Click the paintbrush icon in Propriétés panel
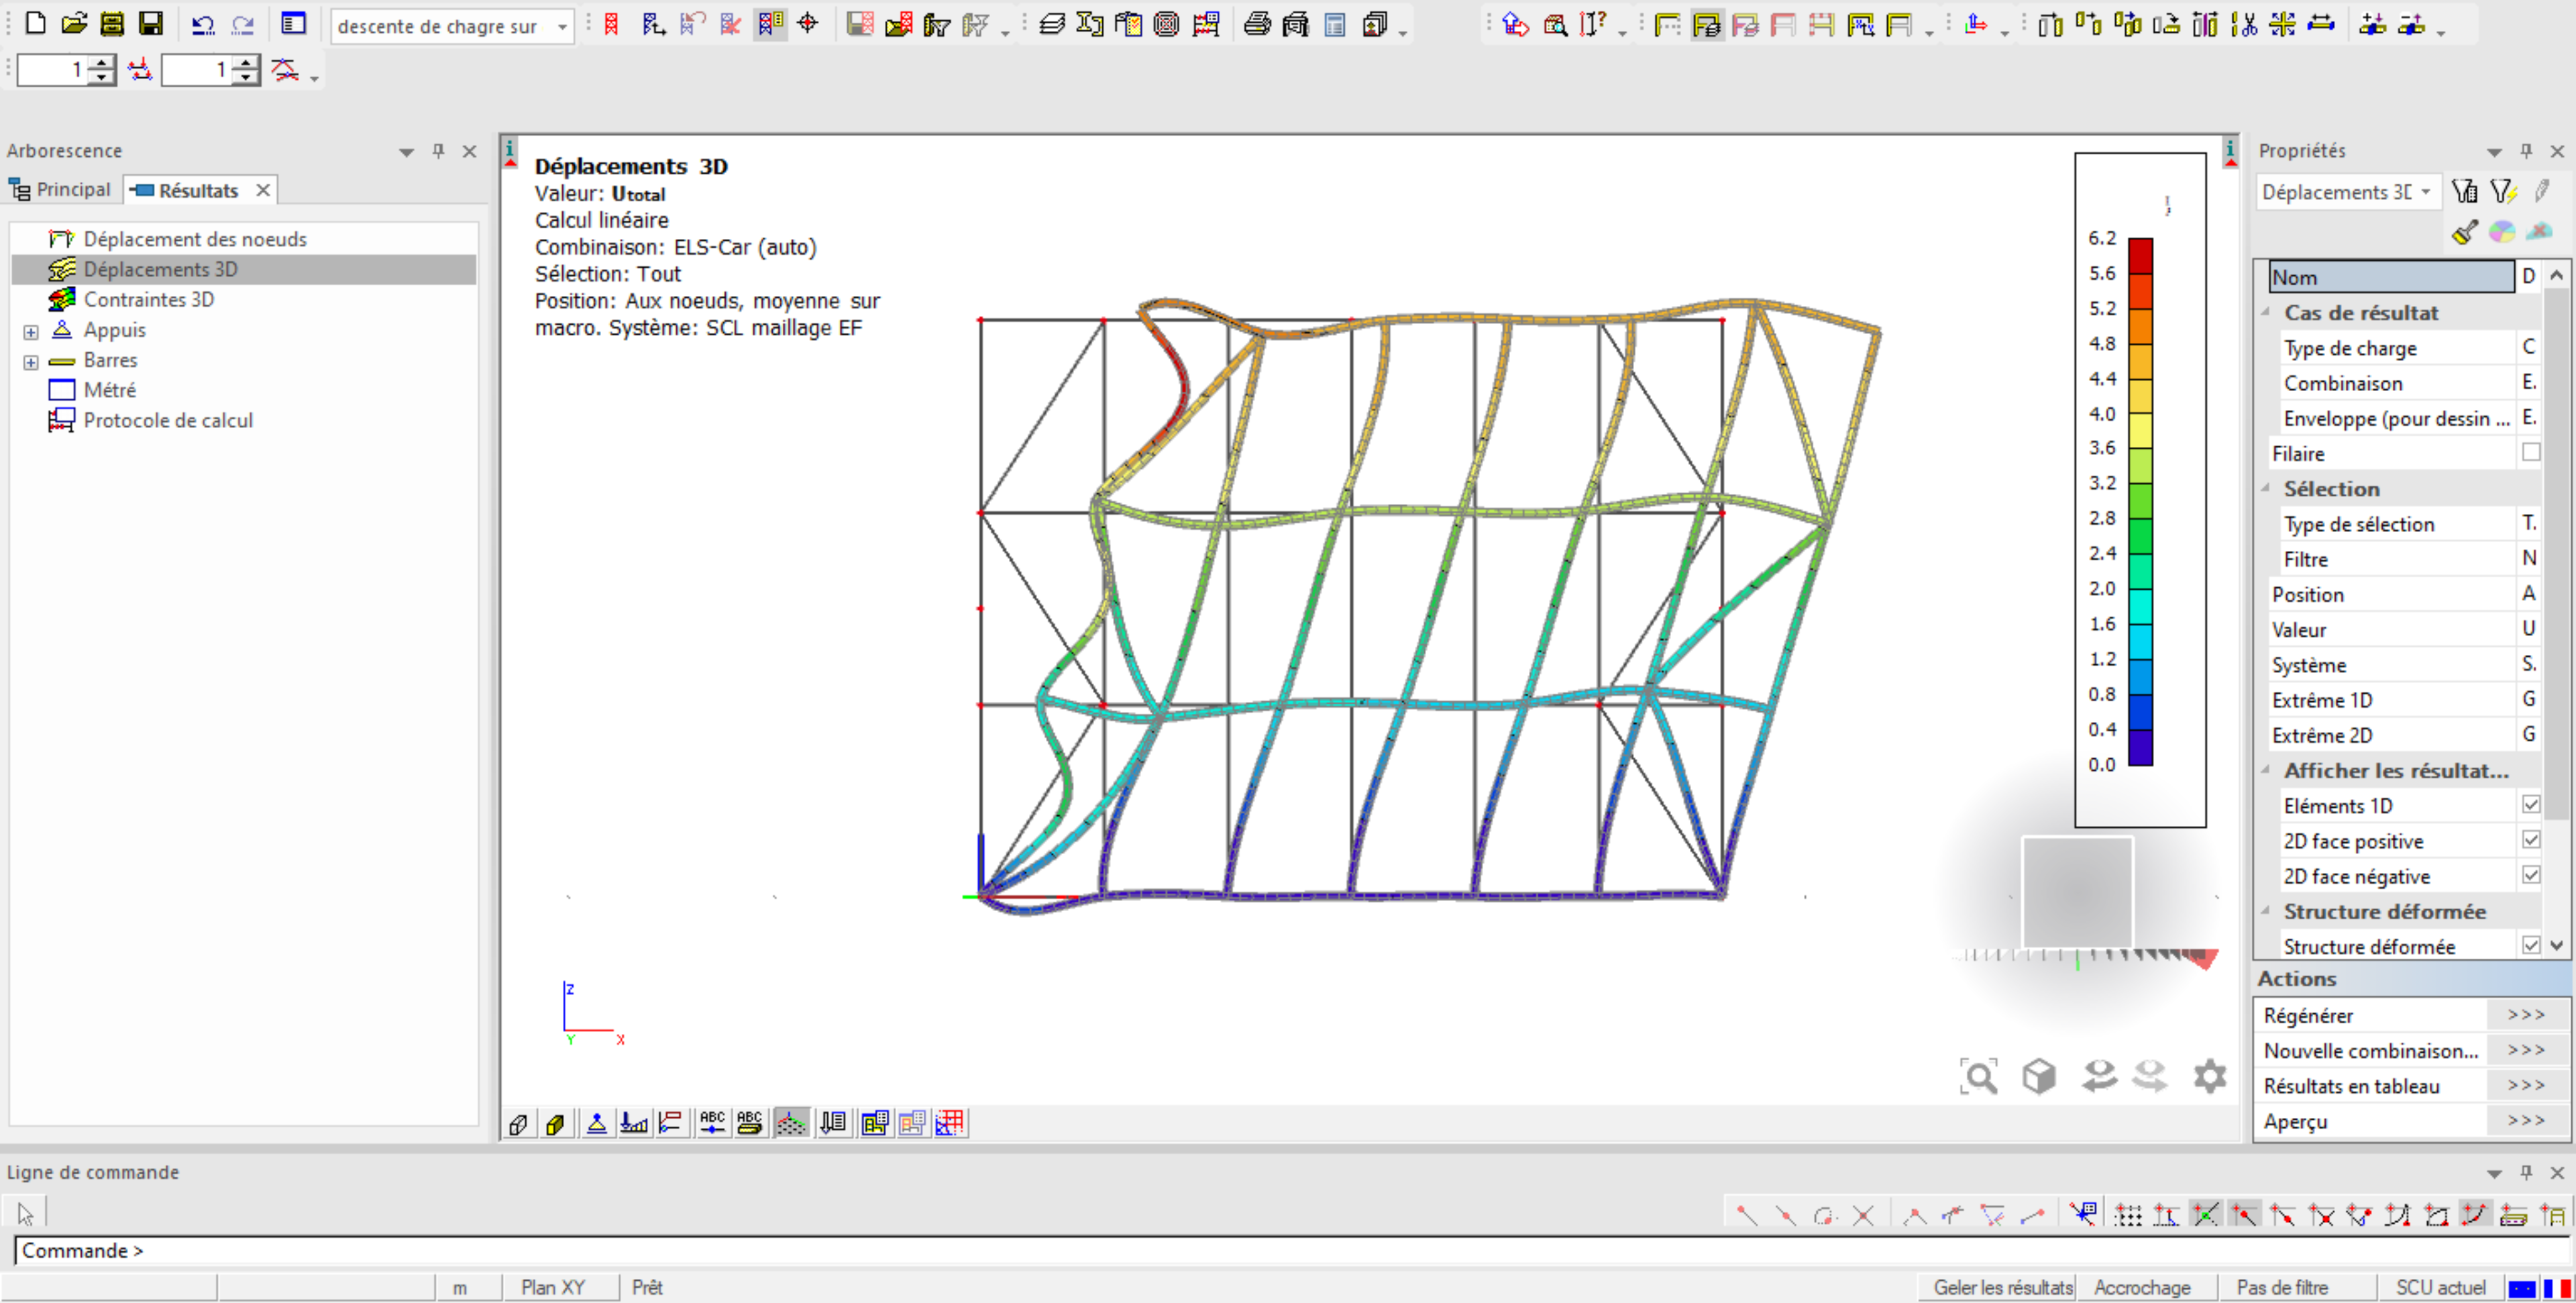This screenshot has height=1303, width=2576. (2465, 232)
